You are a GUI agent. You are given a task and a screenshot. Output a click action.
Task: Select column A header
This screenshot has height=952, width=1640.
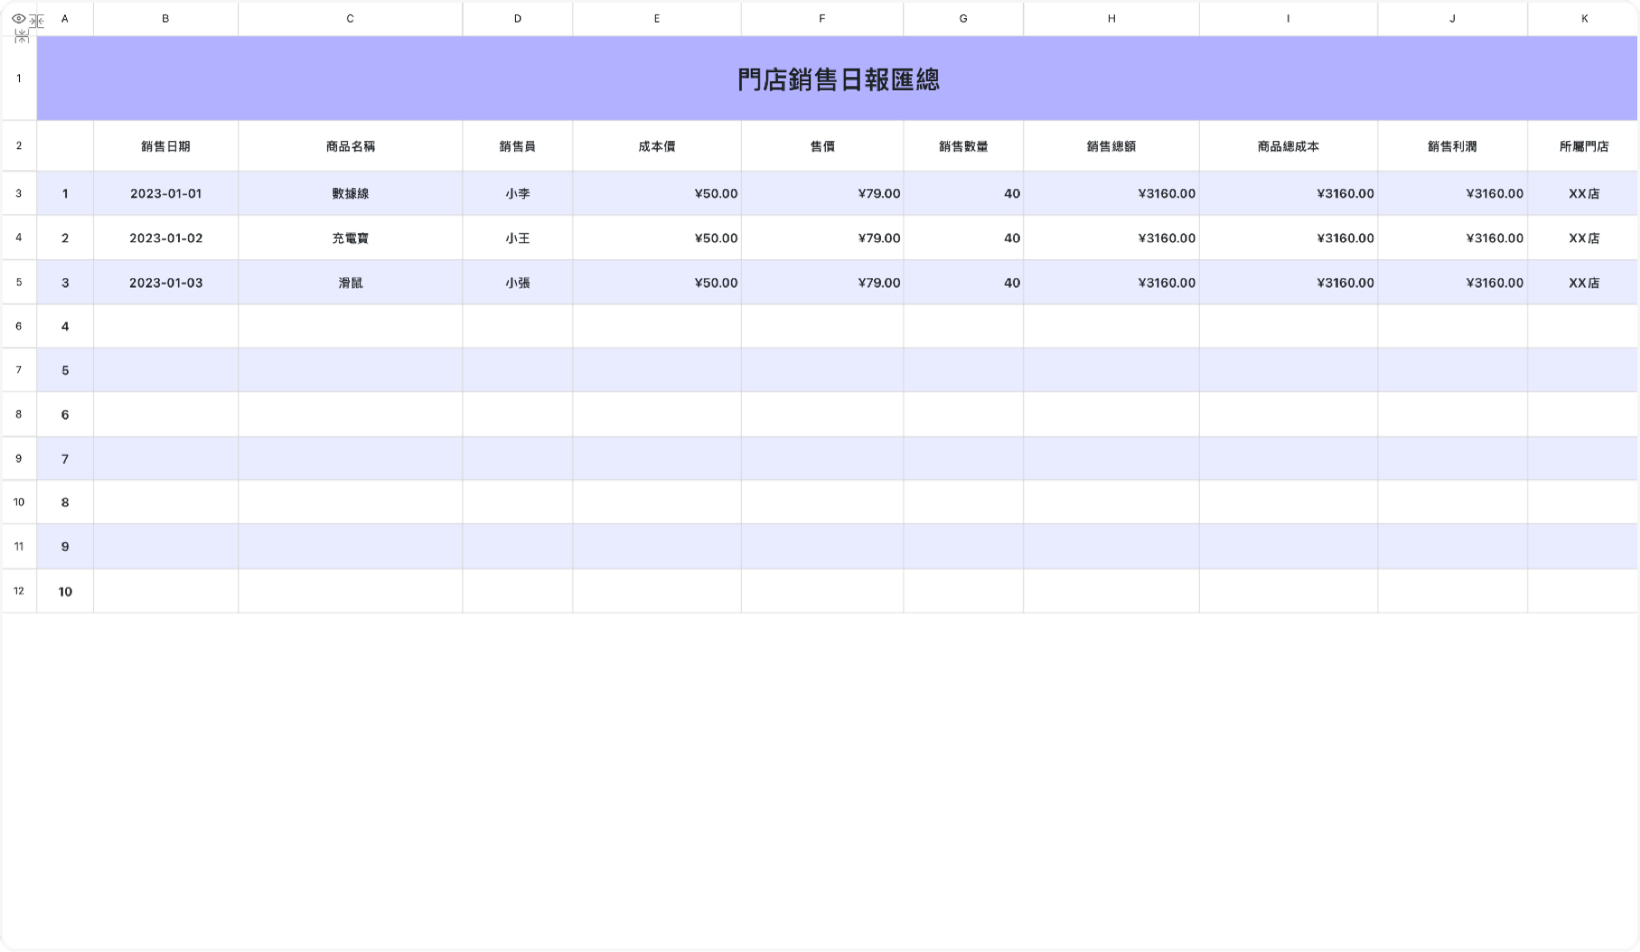pos(65,19)
